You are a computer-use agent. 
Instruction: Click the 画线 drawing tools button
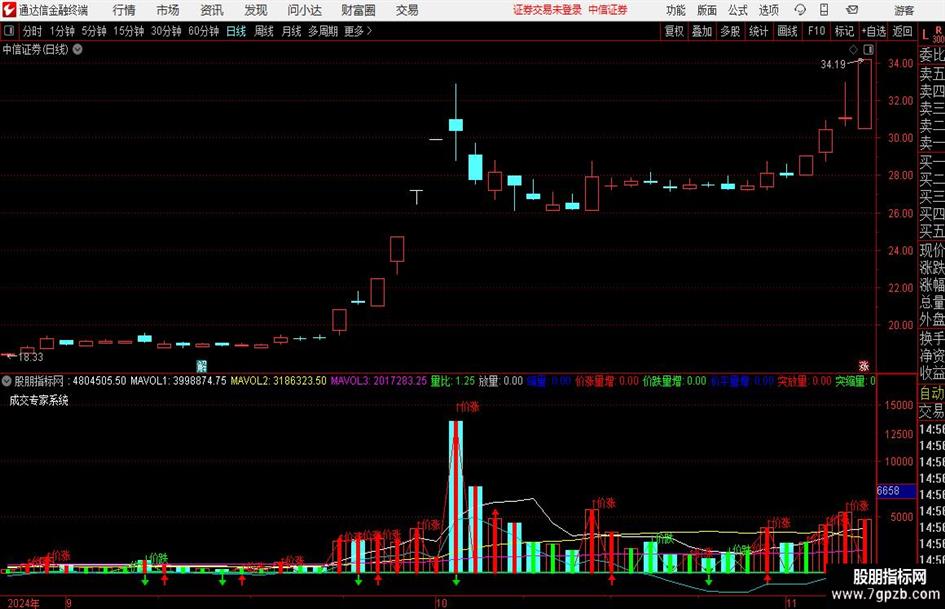(787, 31)
